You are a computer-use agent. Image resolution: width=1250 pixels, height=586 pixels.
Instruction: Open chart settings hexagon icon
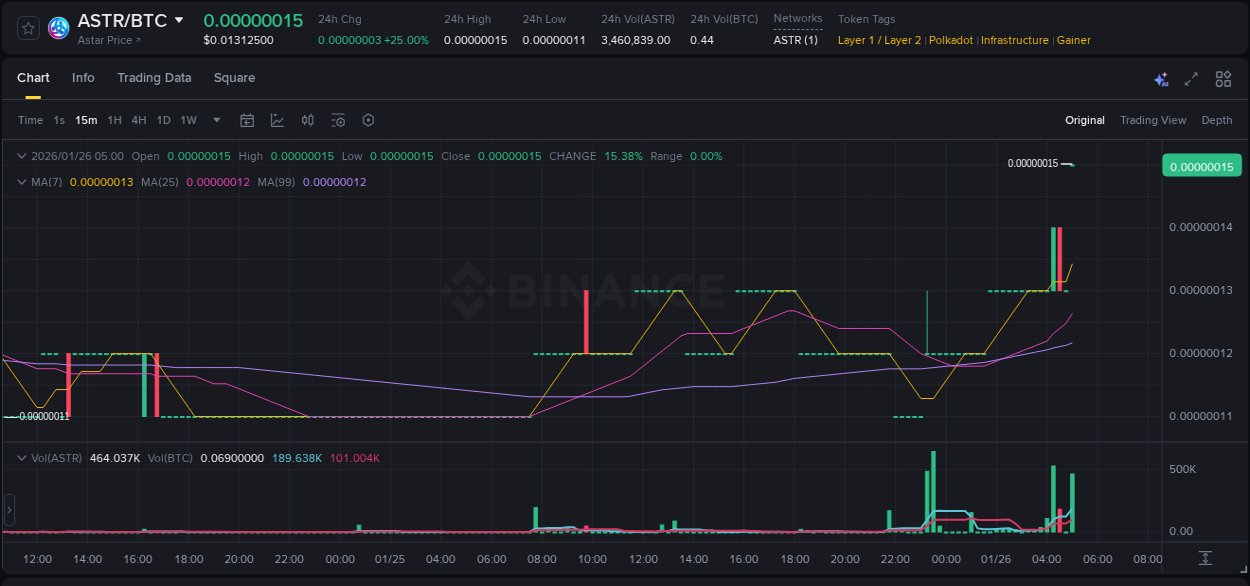(x=368, y=120)
